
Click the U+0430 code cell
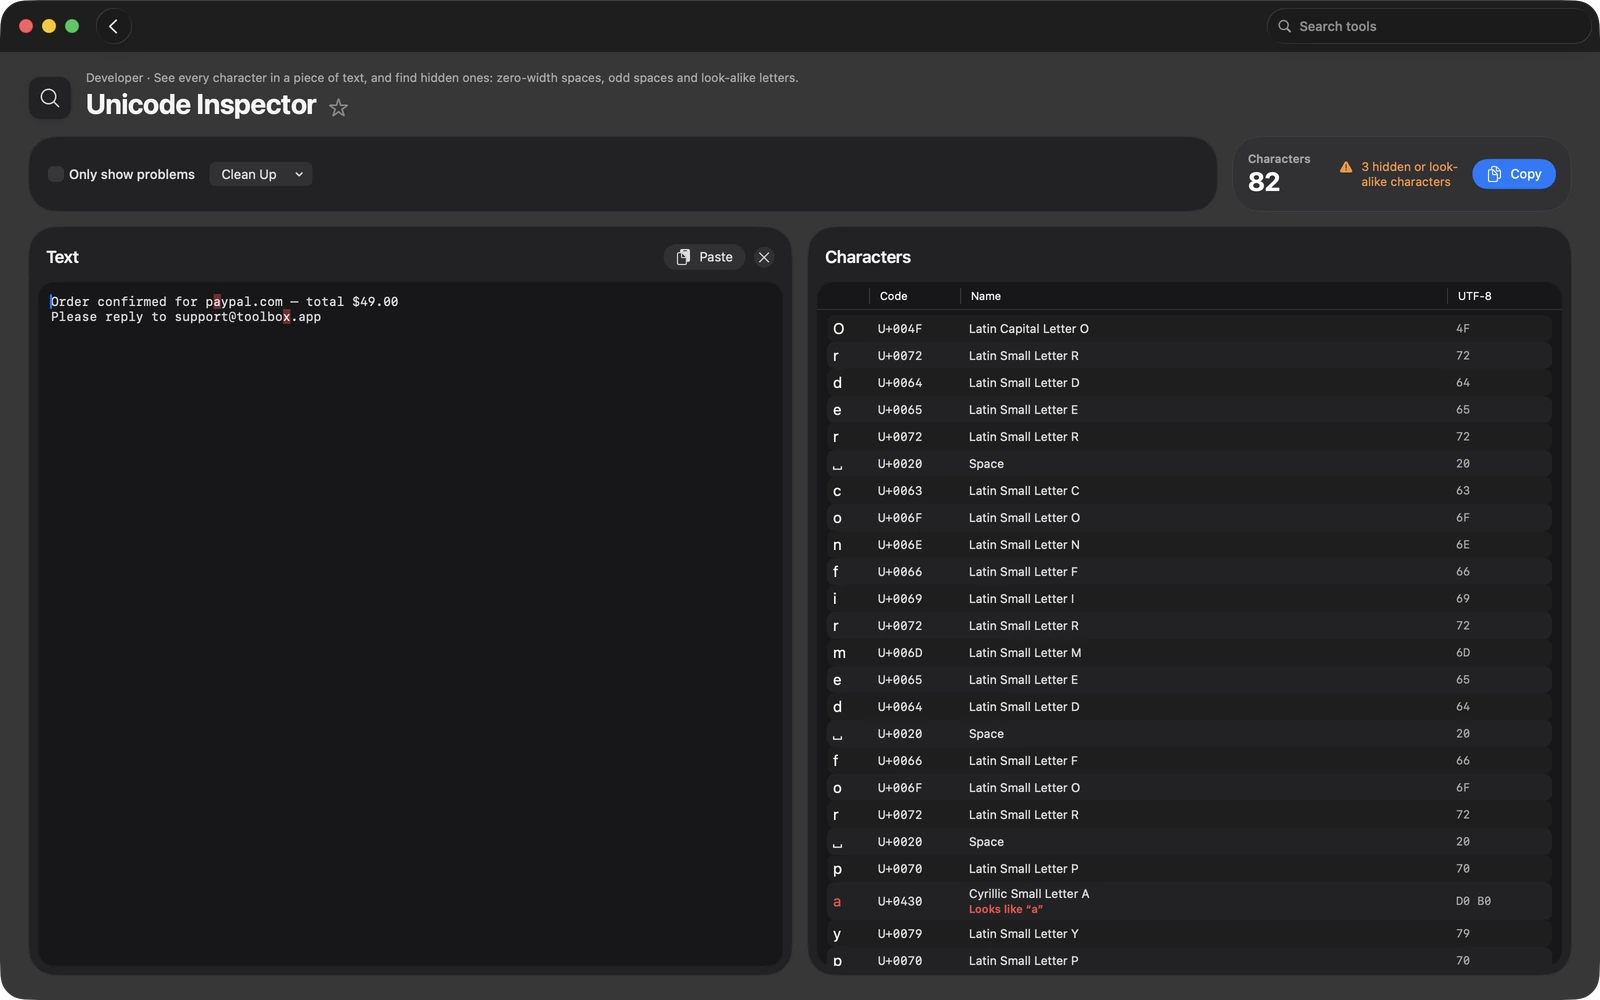point(900,901)
